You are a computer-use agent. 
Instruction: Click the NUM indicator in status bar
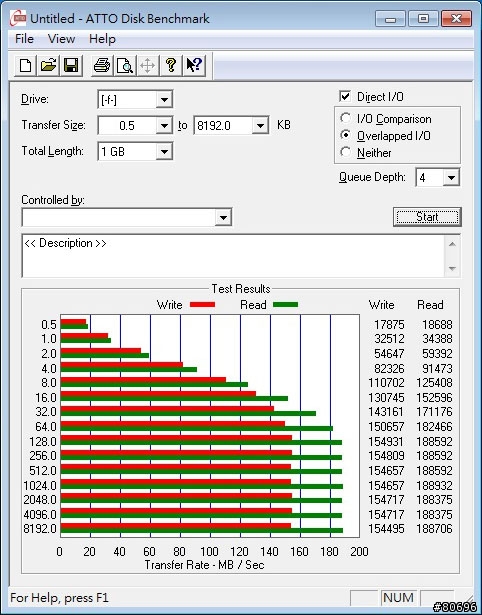click(398, 597)
